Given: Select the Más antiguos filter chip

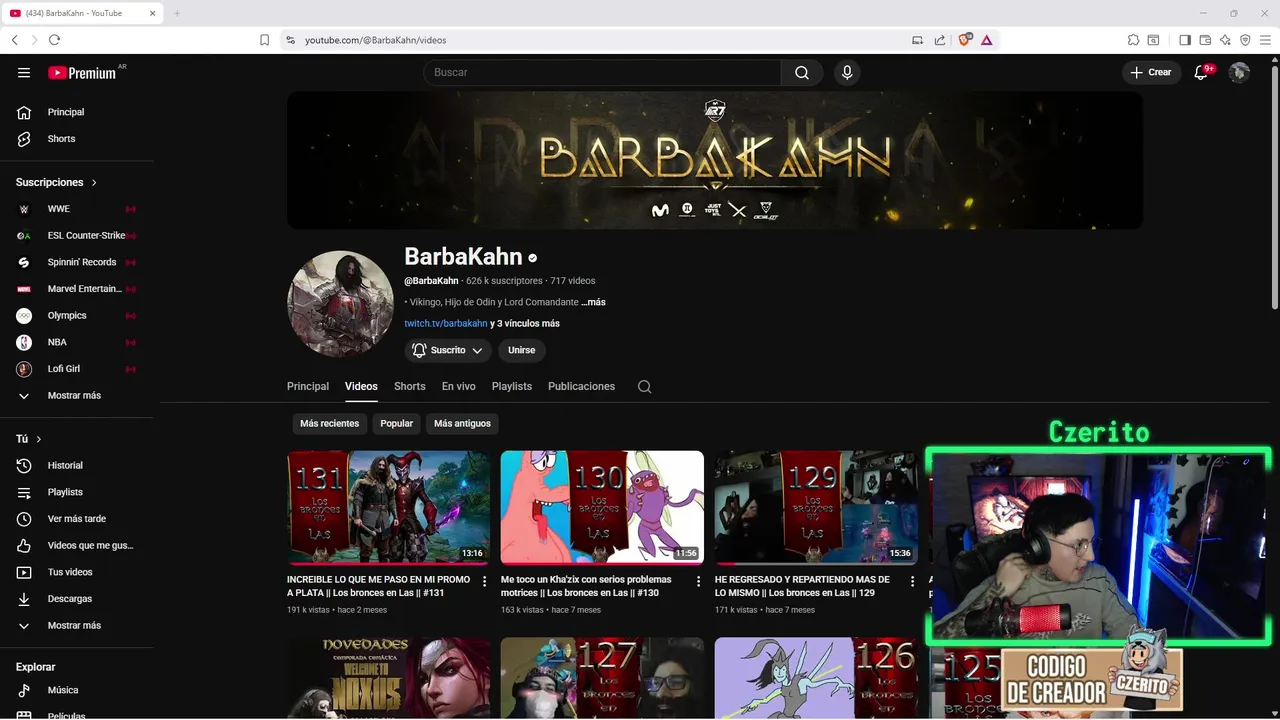Looking at the screenshot, I should pyautogui.click(x=462, y=424).
